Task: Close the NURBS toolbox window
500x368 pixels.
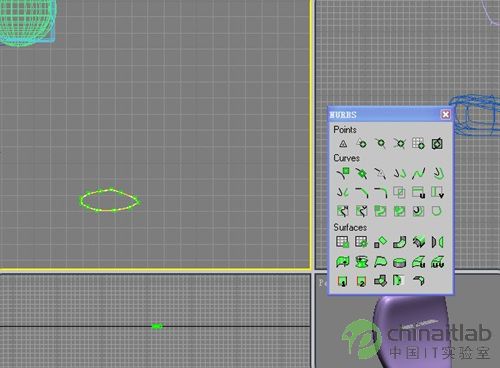Action: (446, 114)
